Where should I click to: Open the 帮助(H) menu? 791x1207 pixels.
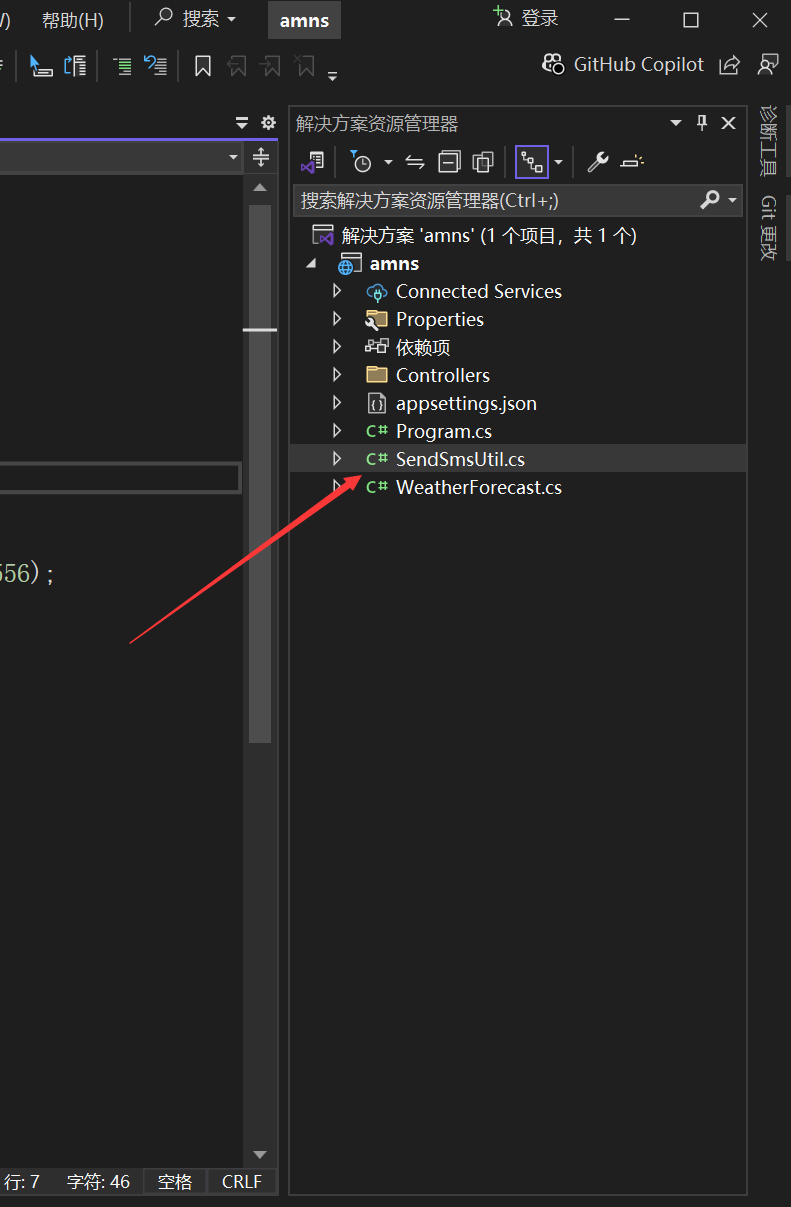tap(72, 20)
